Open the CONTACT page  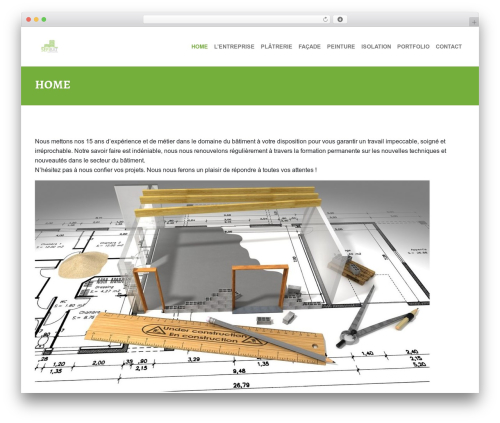click(449, 47)
